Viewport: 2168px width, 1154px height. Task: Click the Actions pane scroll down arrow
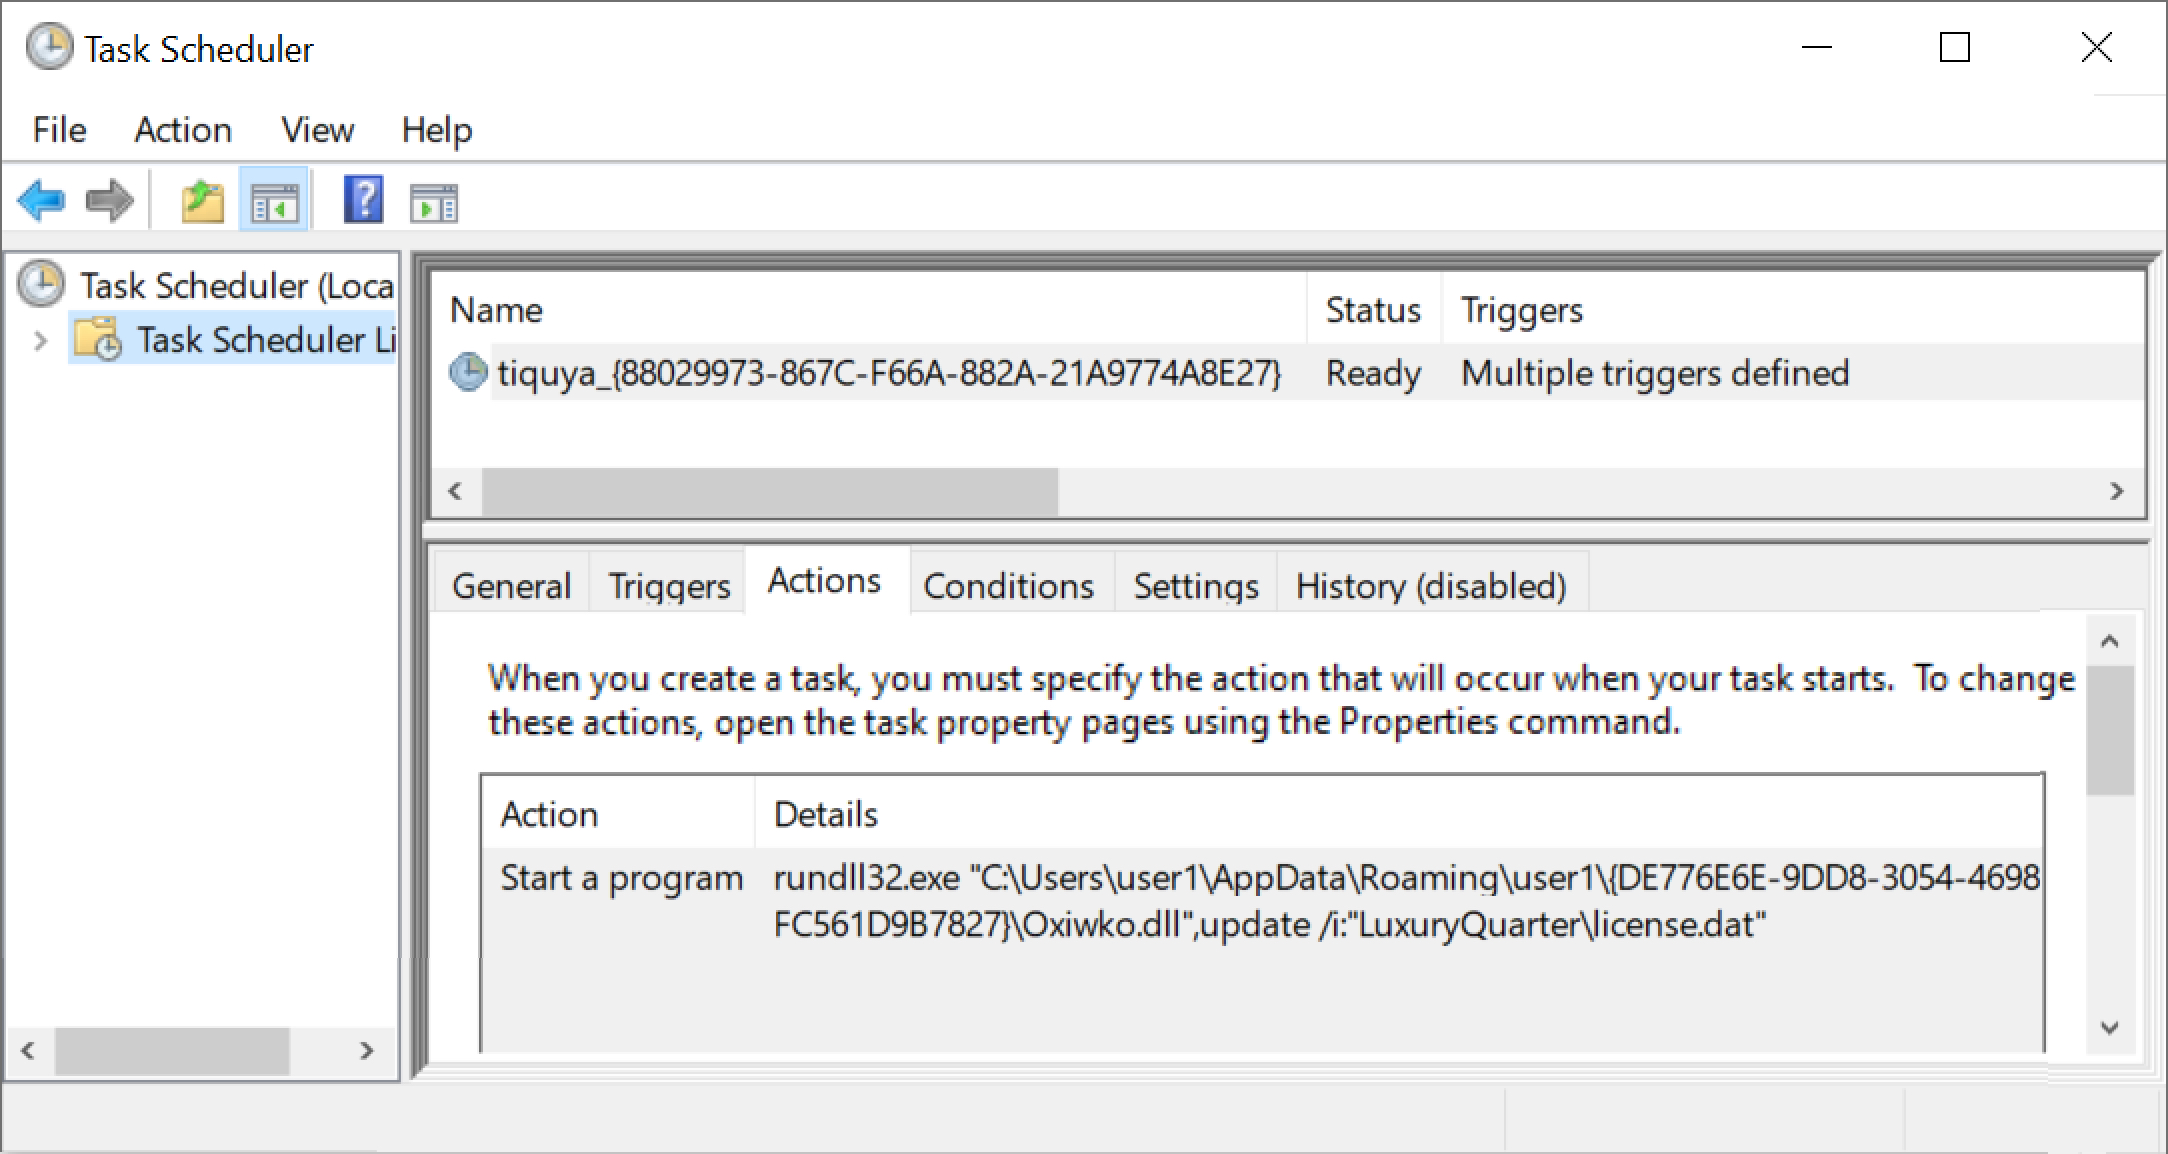click(x=2110, y=1027)
